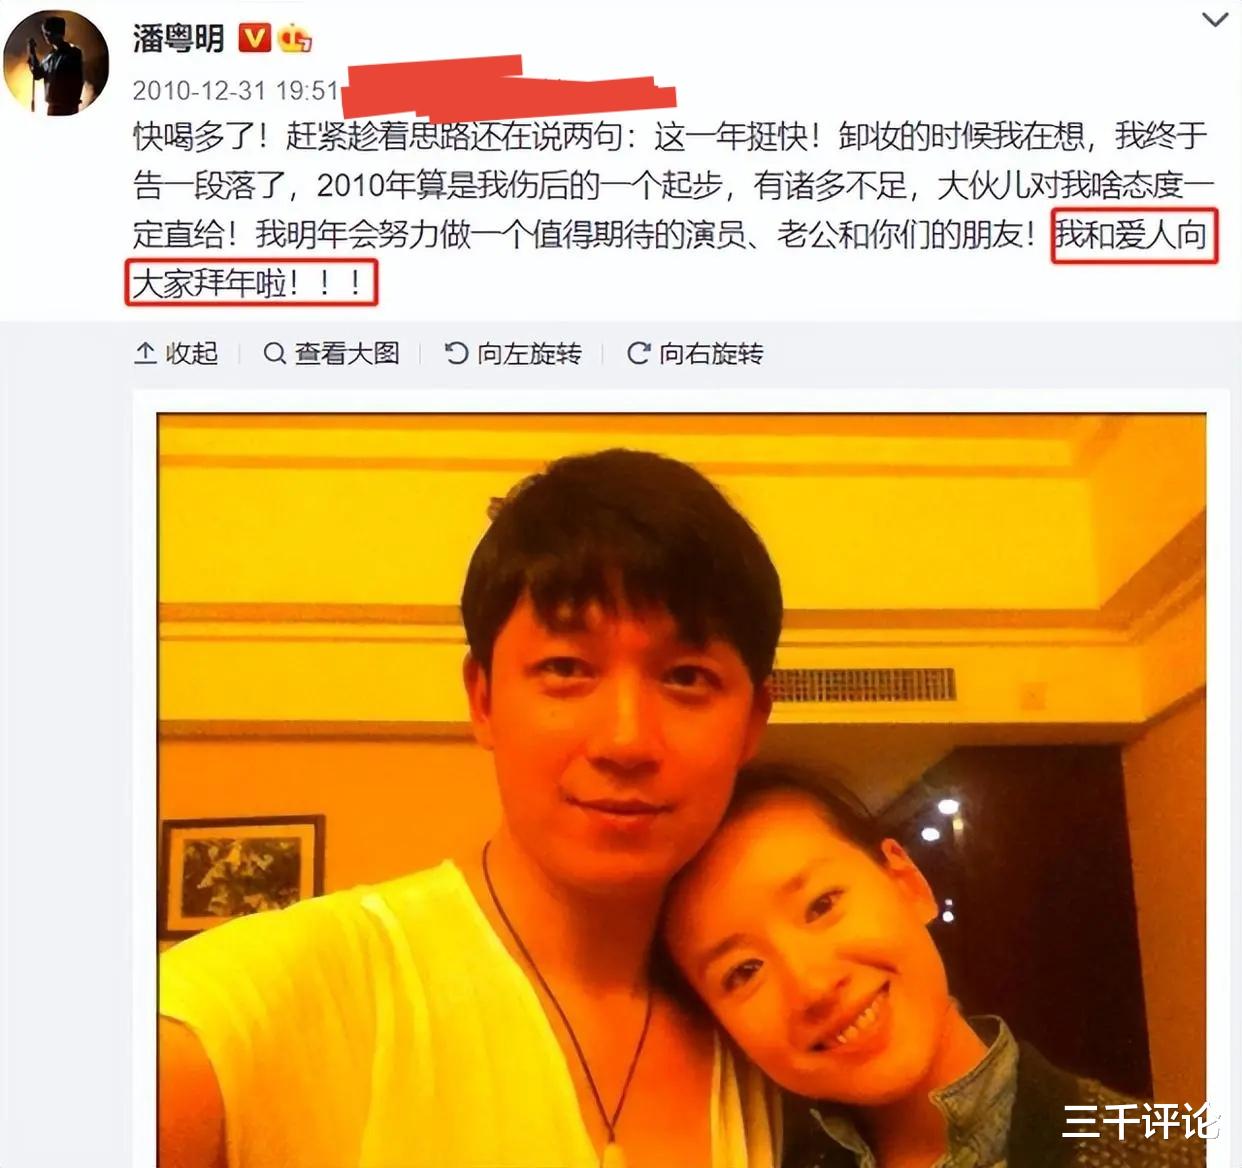Expand the post options chevron menu
Screen dimensions: 1242x1168
click(x=1214, y=20)
